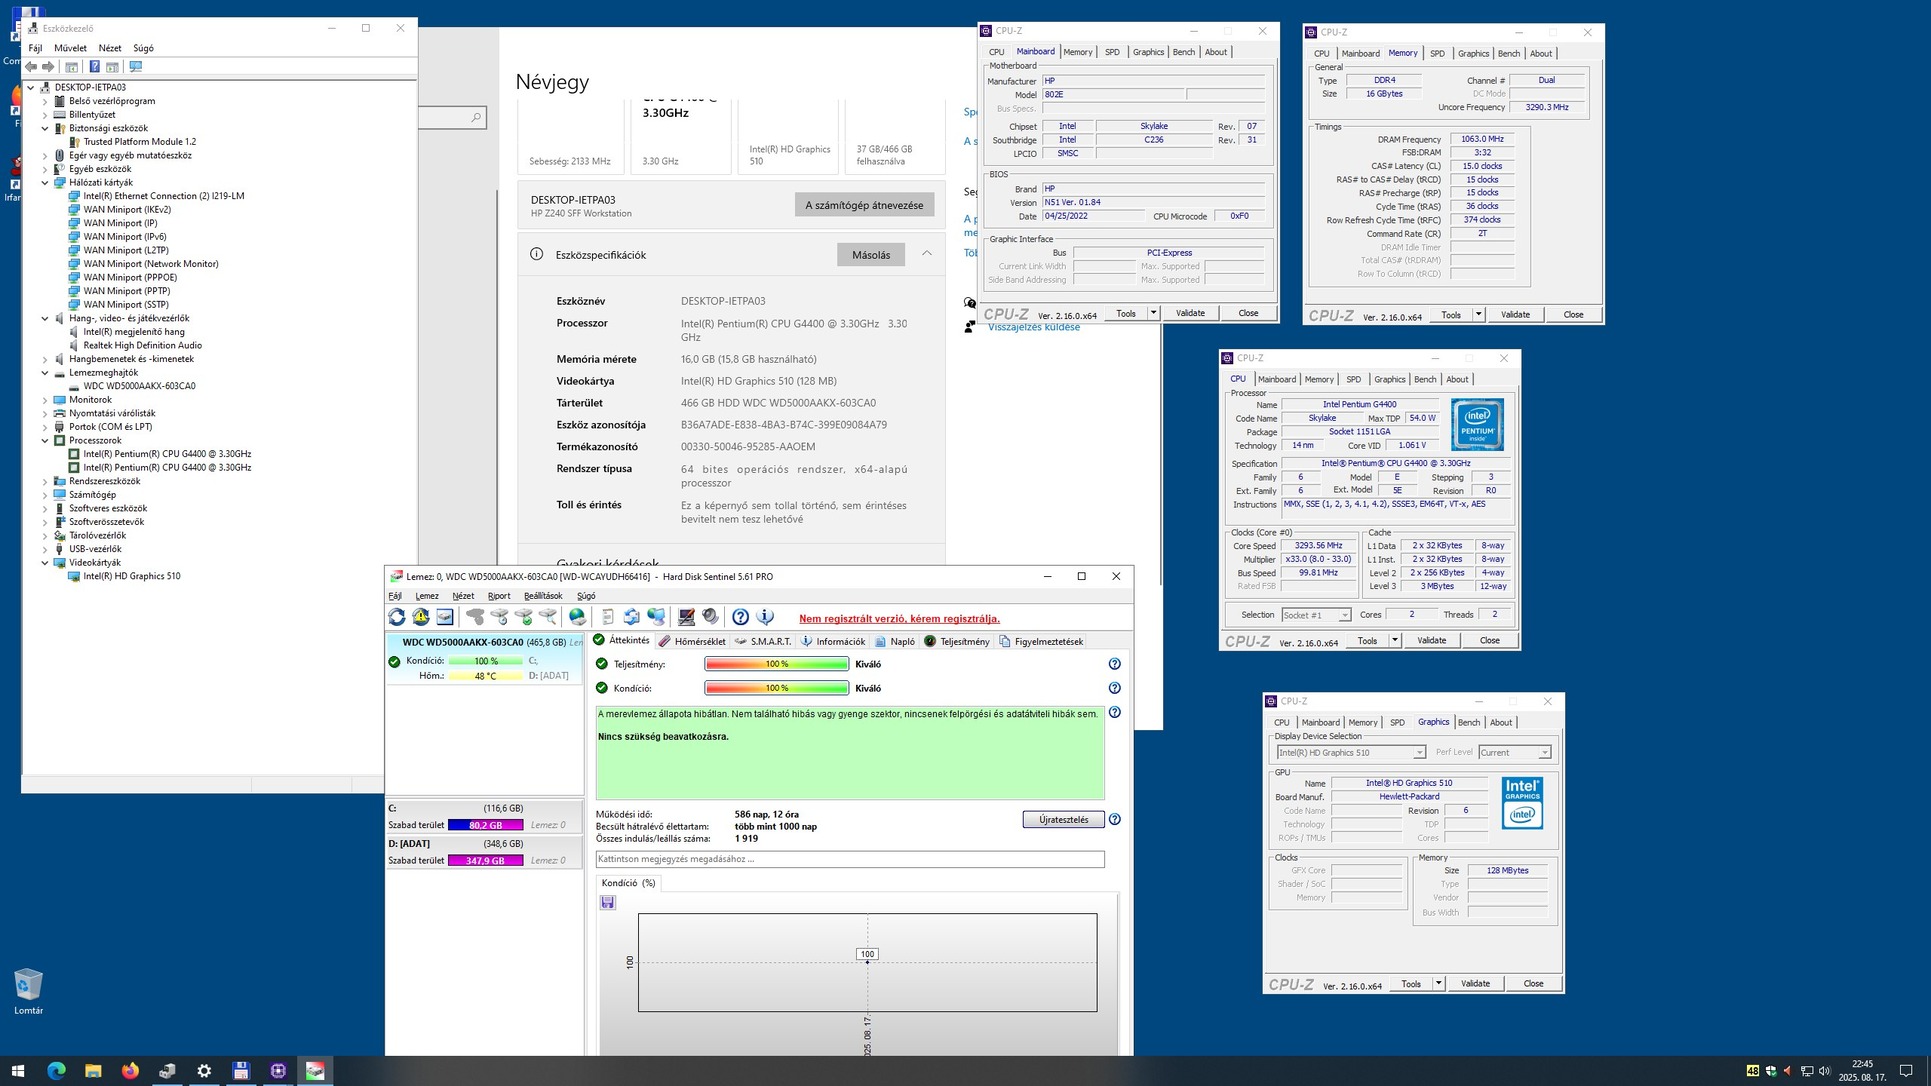Image resolution: width=1931 pixels, height=1086 pixels.
Task: Click the globe icon in Hard Disk Sentinel toolbar
Action: (577, 617)
